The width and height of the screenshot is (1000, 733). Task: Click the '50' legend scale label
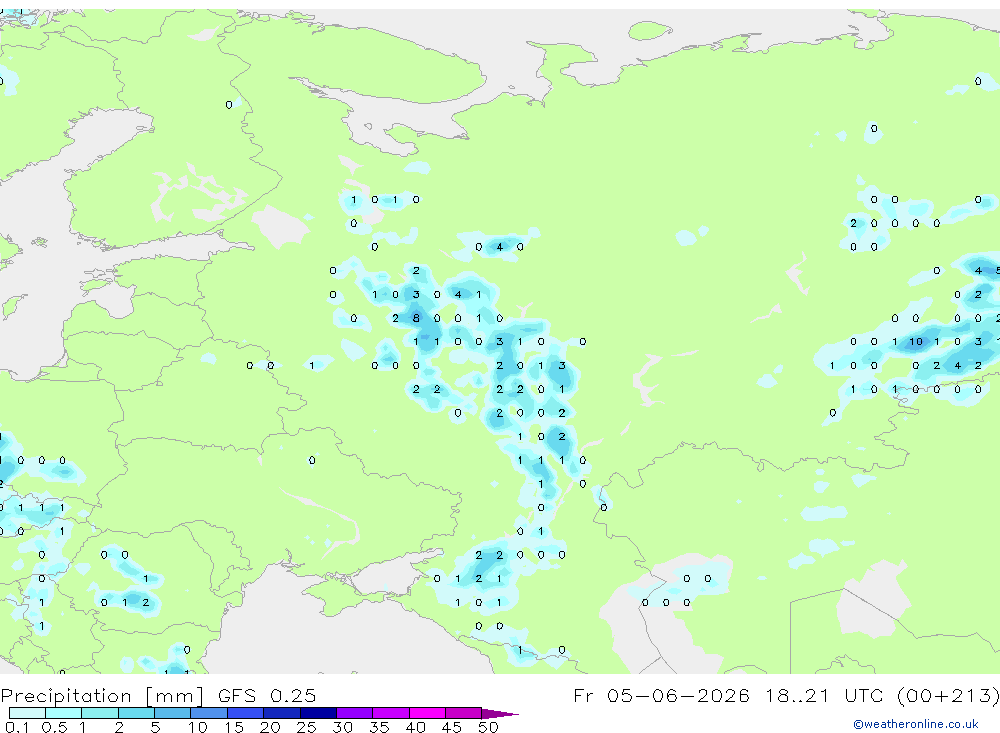[x=488, y=727]
